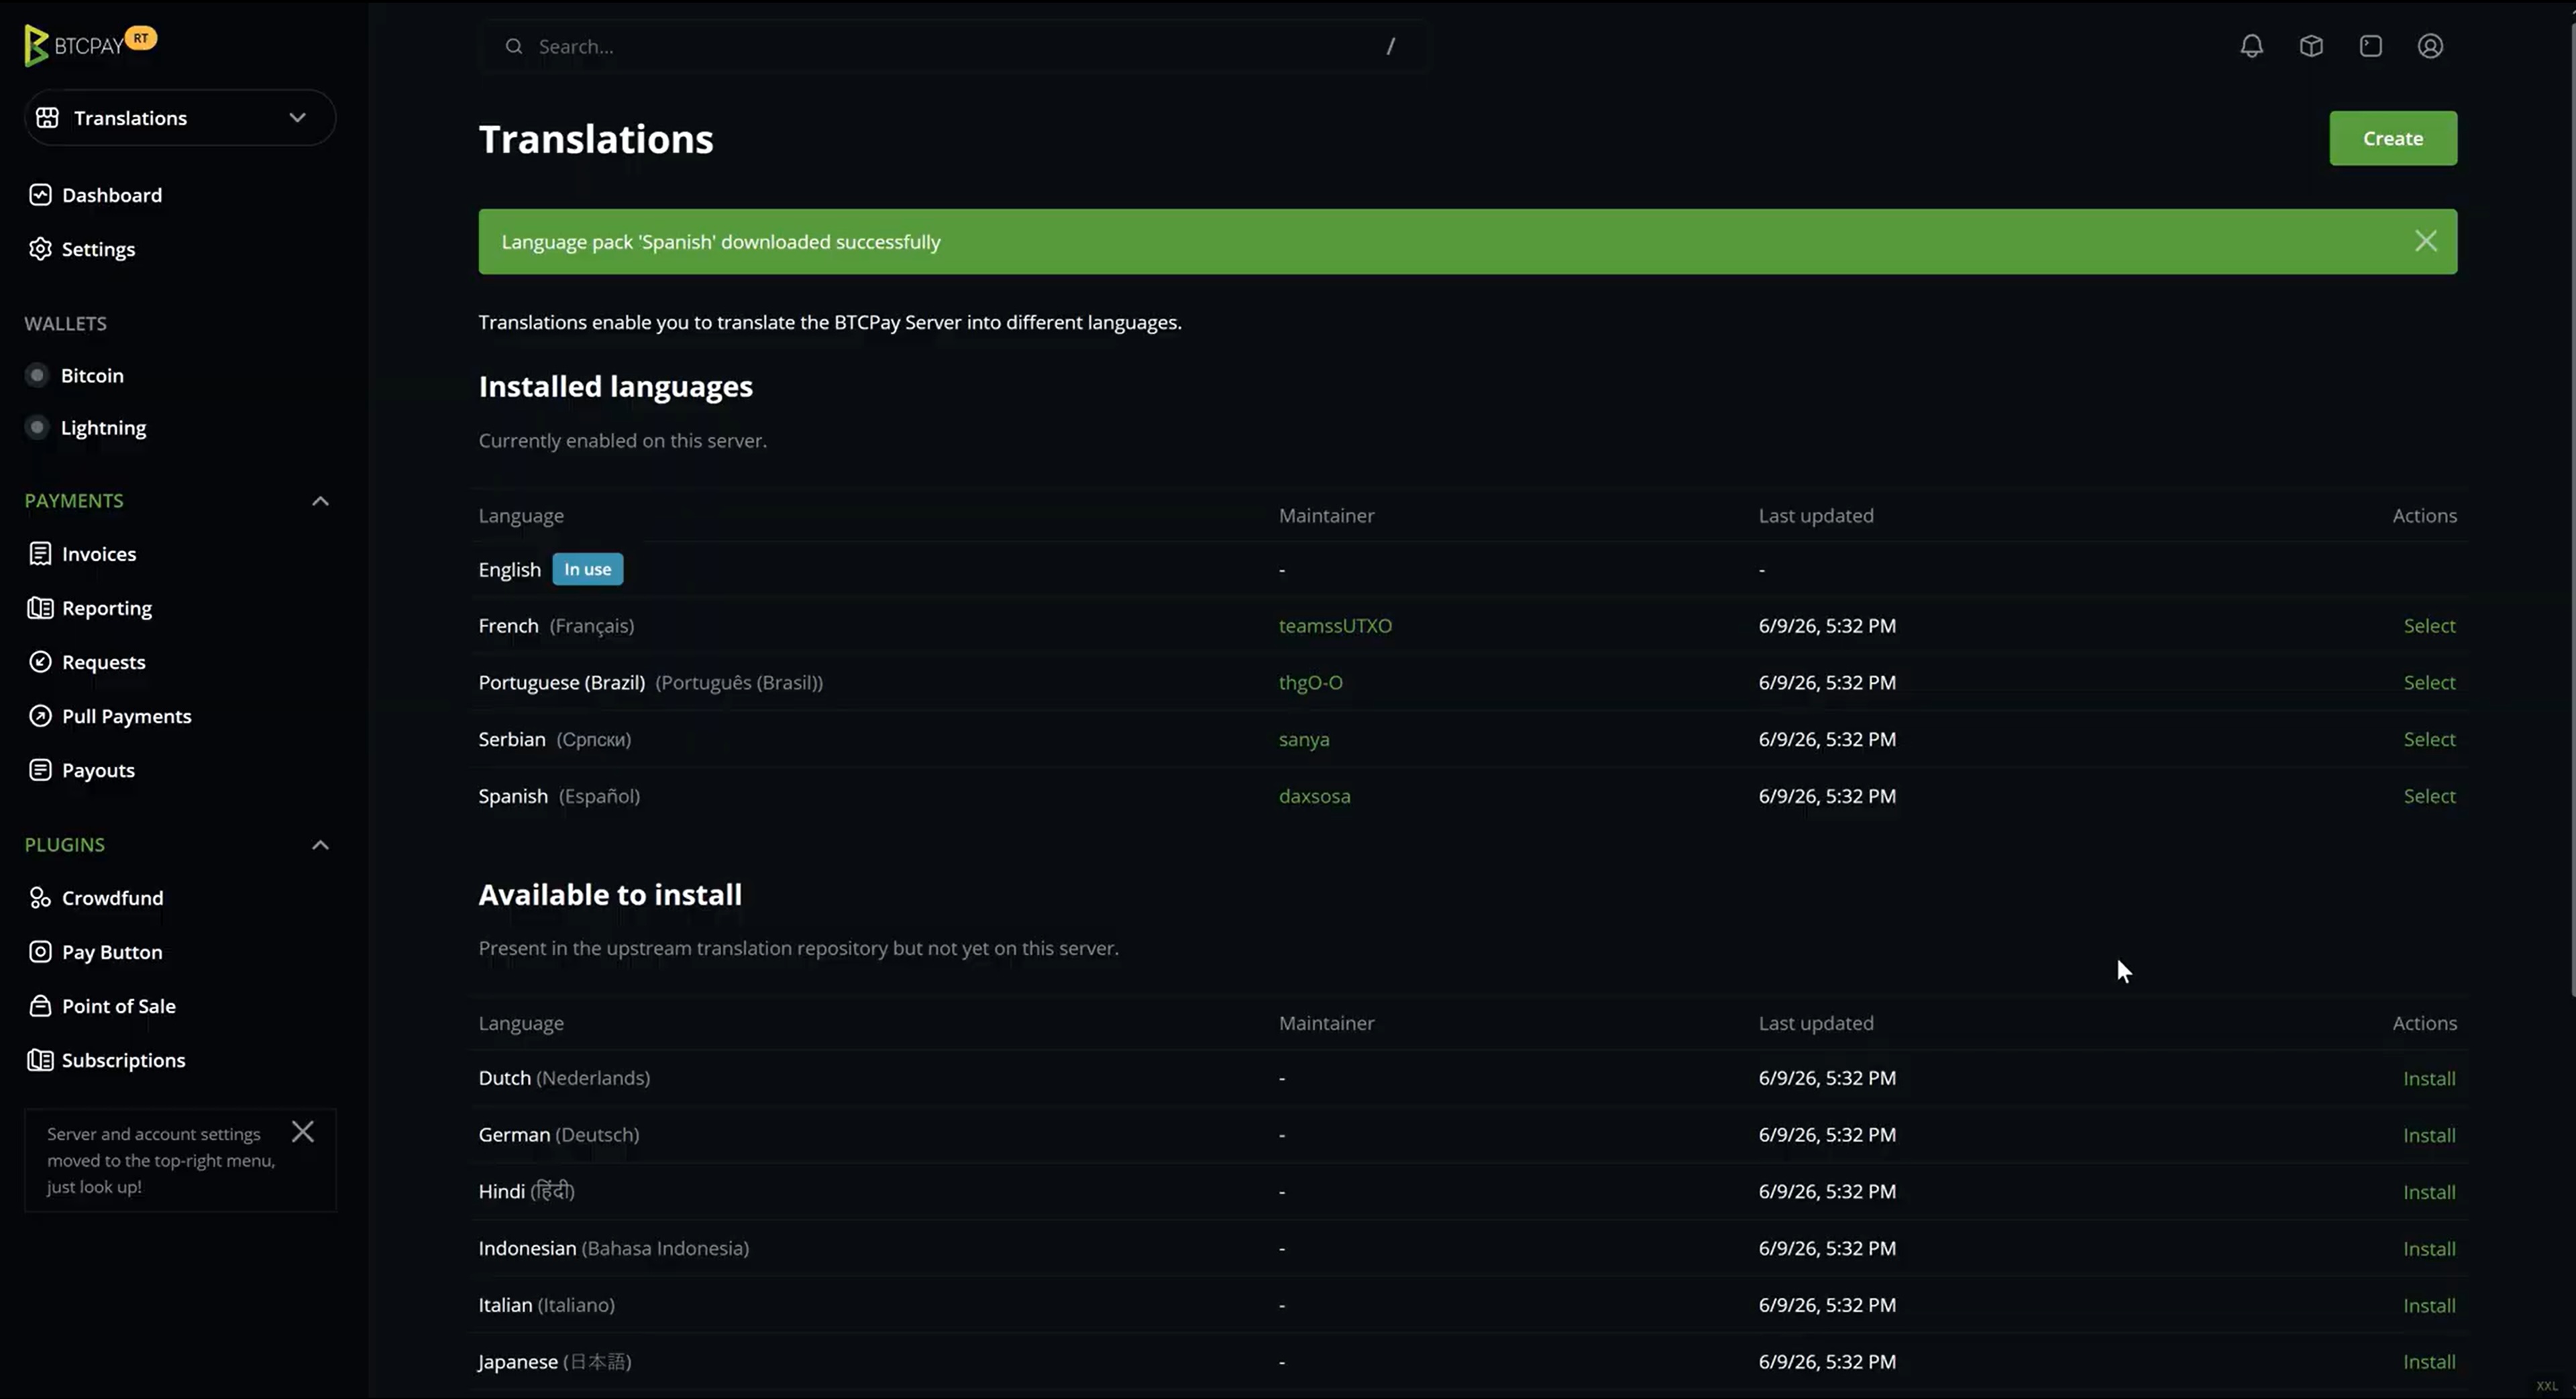
Task: Click the Crowdfund sidebar icon
Action: click(x=40, y=898)
